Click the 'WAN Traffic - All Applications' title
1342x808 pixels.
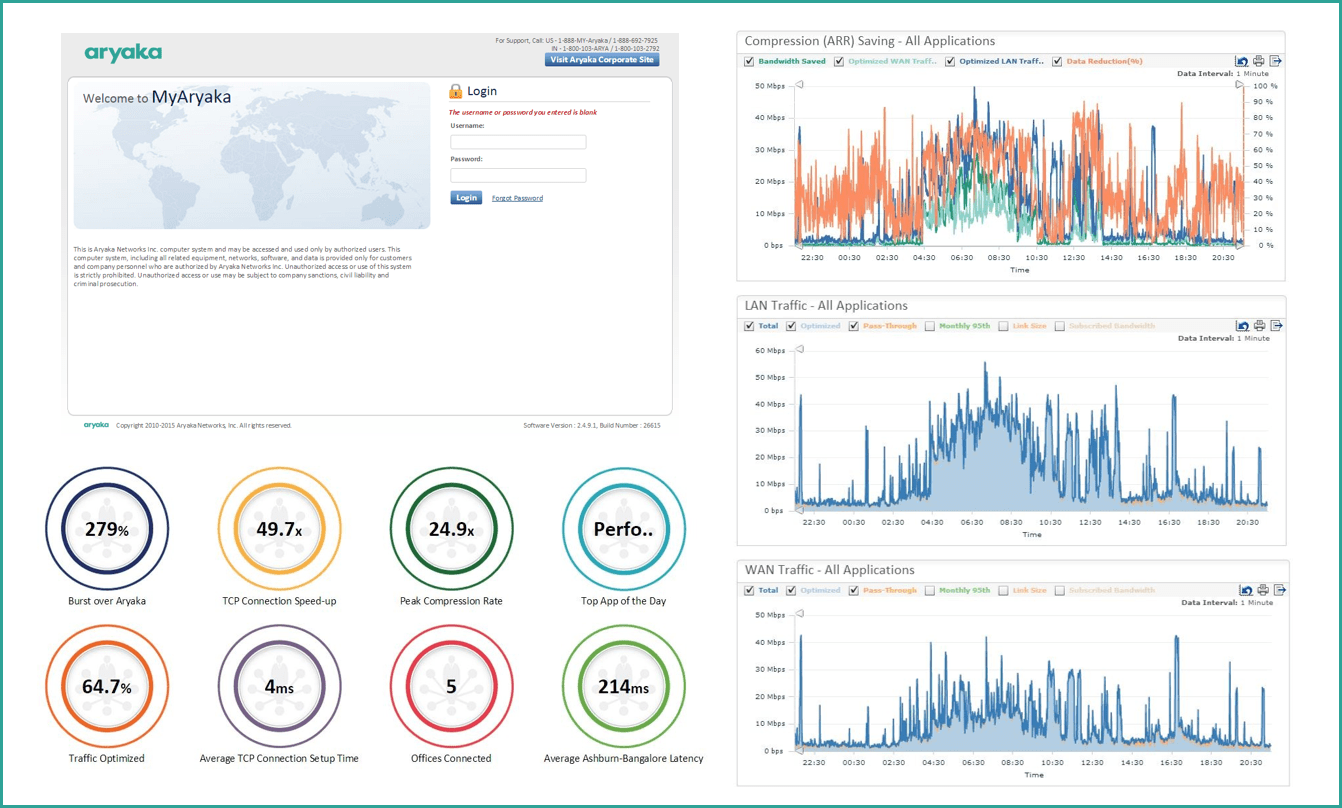[830, 569]
